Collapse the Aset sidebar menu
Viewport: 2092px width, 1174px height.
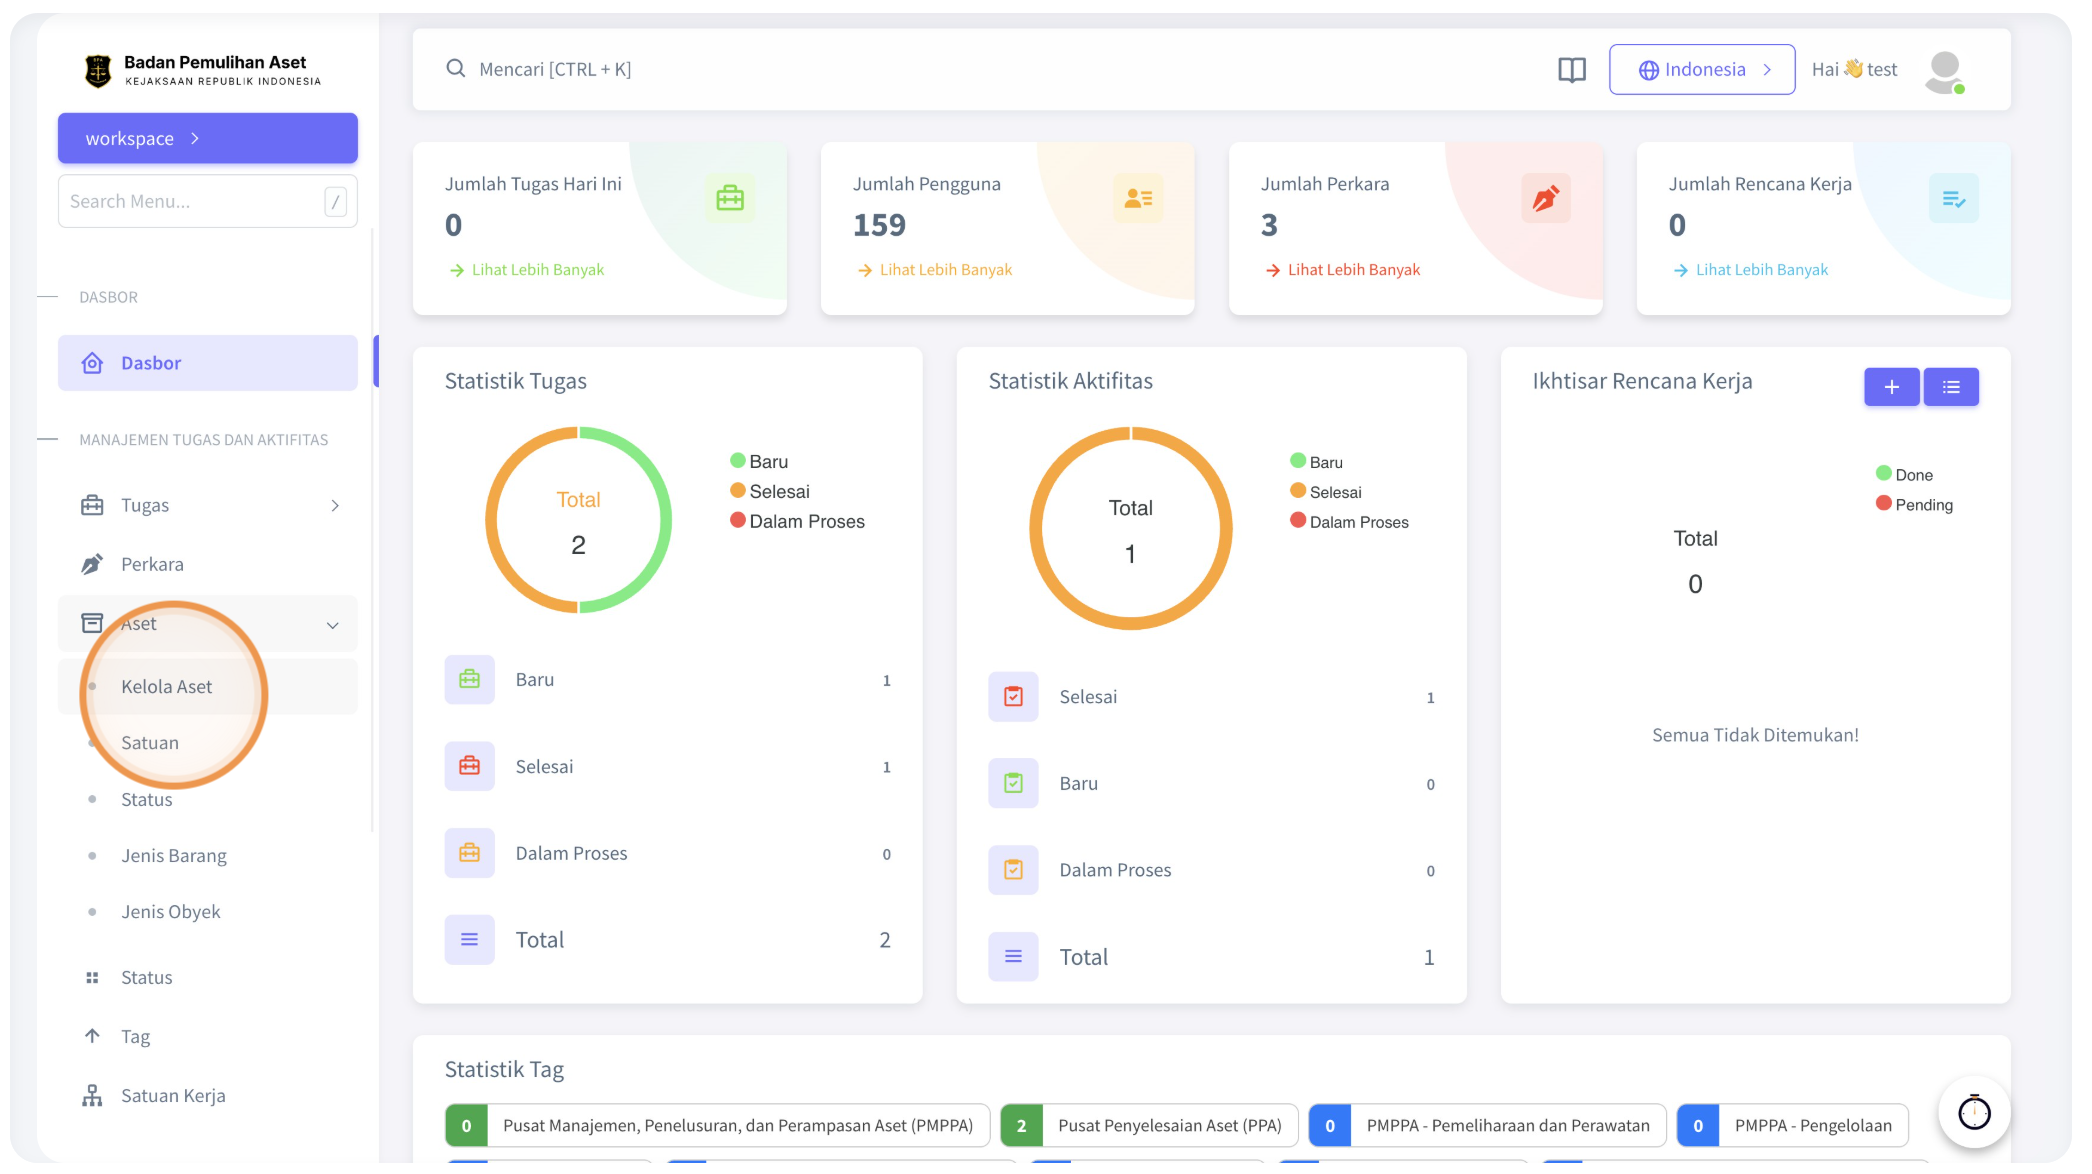(x=208, y=623)
